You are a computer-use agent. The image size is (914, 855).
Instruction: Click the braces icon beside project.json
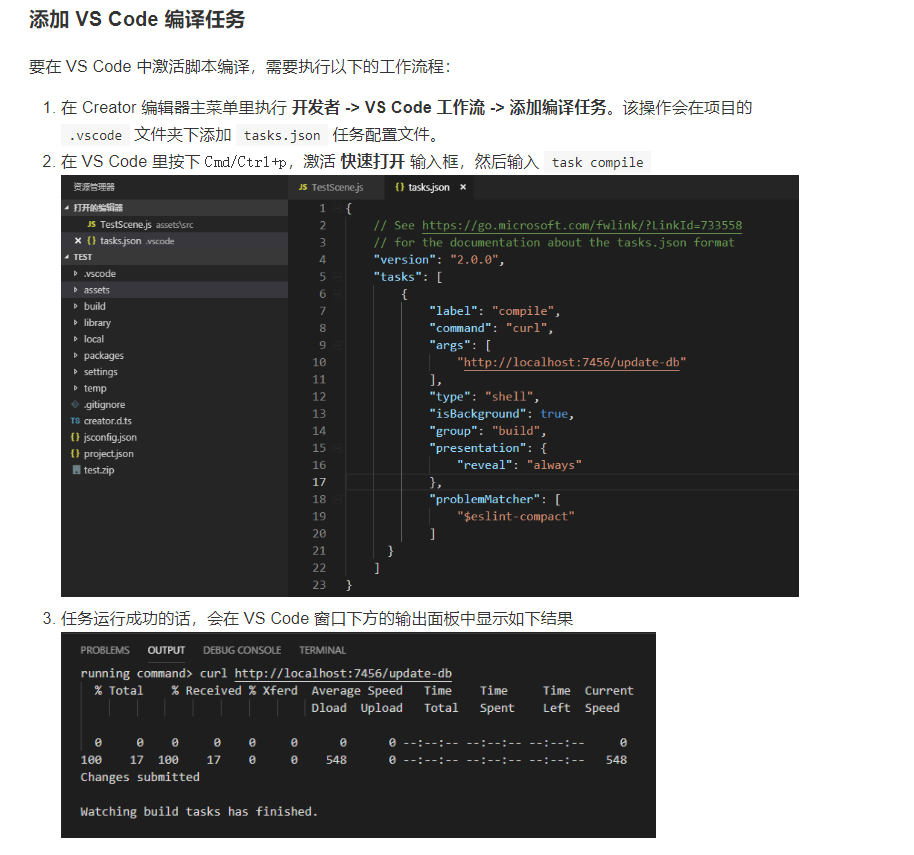pos(75,453)
